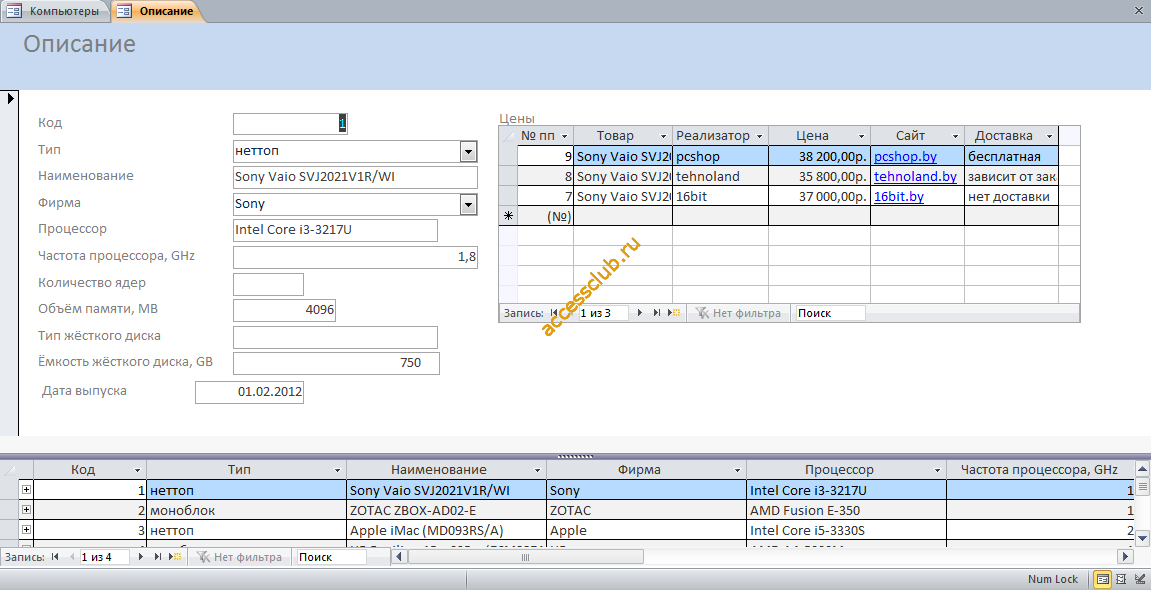Open Тип column dropdown in bottom datasheet
The height and width of the screenshot is (616, 1157).
pyautogui.click(x=337, y=470)
